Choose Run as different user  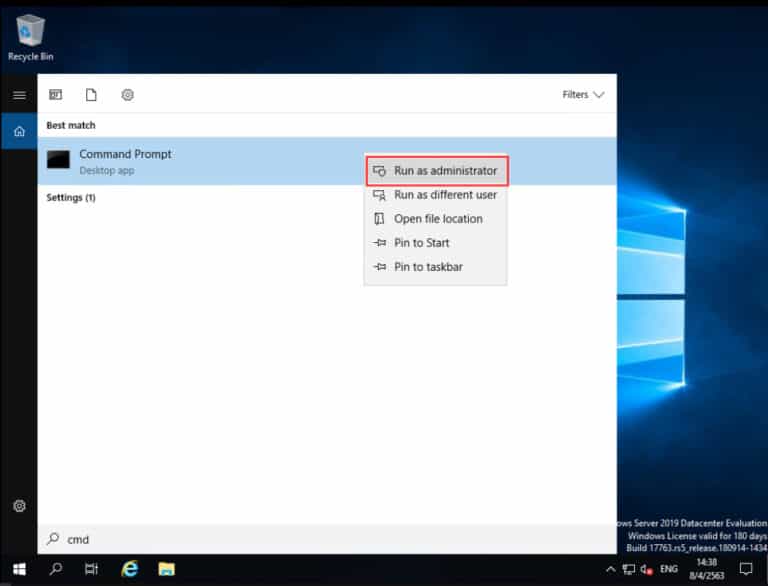[x=435, y=195]
